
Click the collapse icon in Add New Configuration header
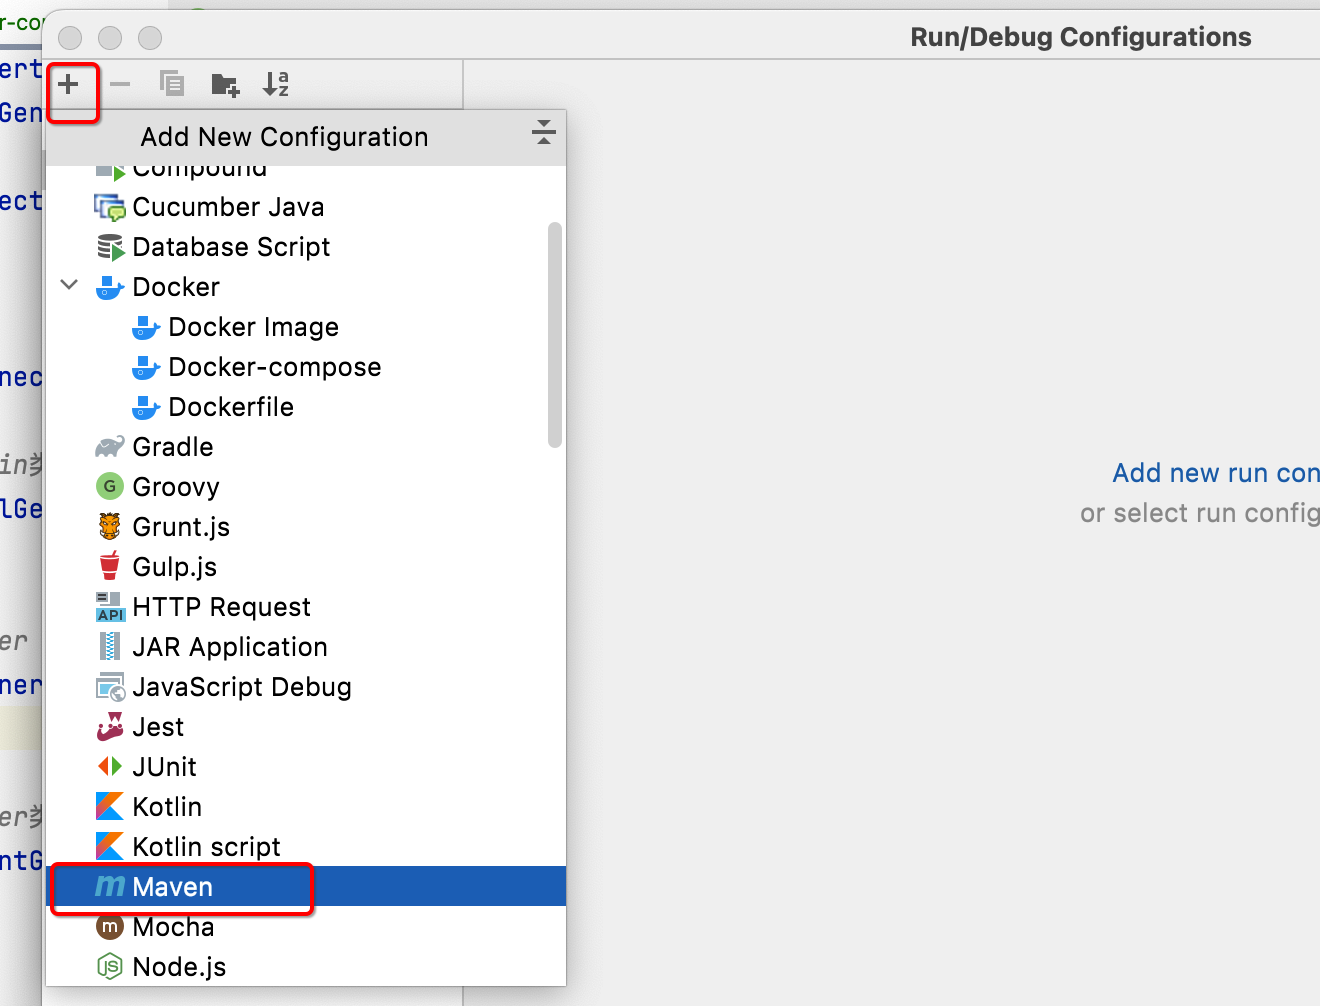click(544, 132)
